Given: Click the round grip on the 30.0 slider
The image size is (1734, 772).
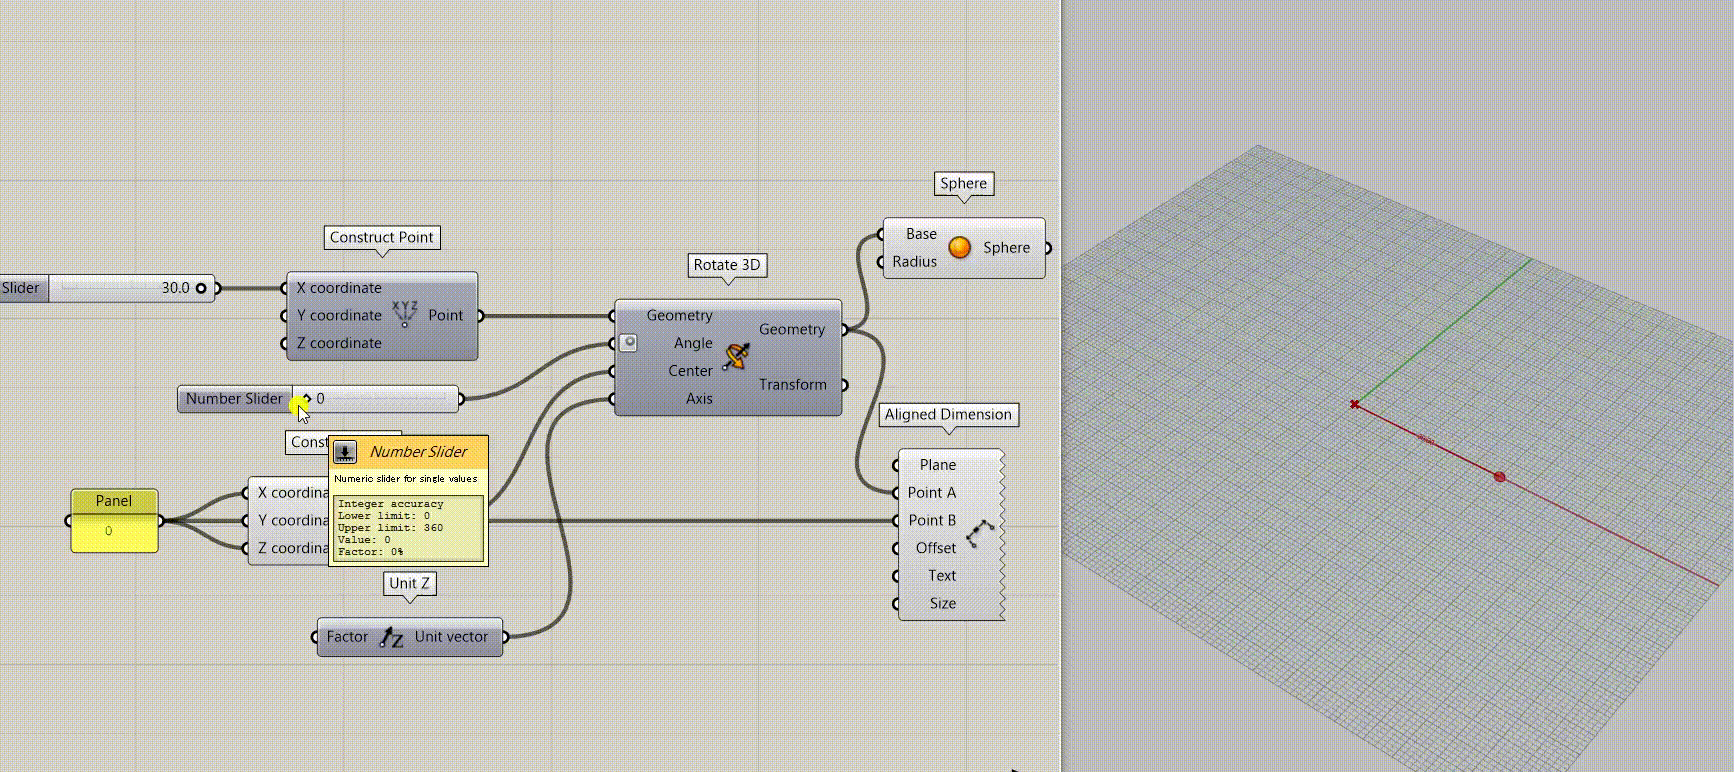Looking at the screenshot, I should [201, 288].
